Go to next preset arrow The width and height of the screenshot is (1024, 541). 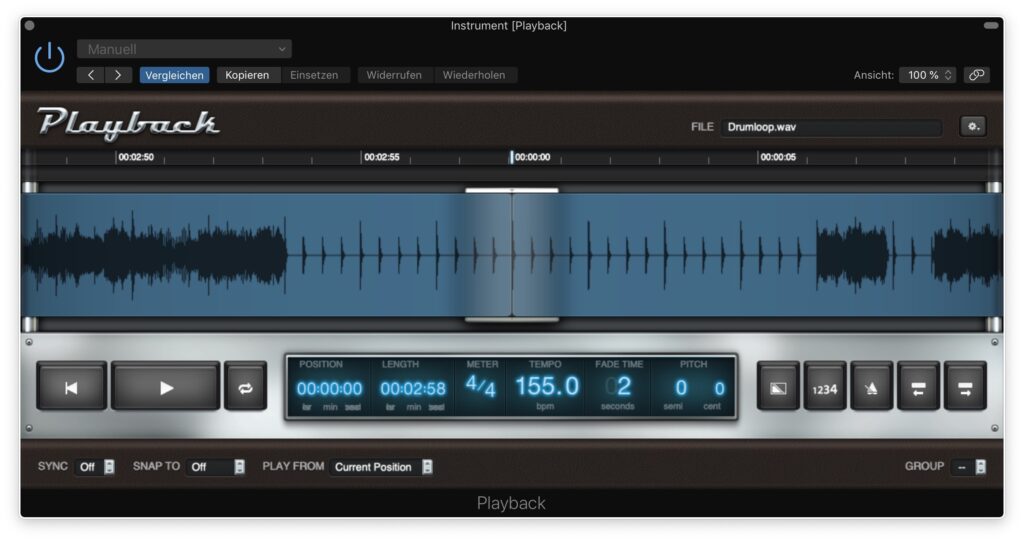coord(118,75)
